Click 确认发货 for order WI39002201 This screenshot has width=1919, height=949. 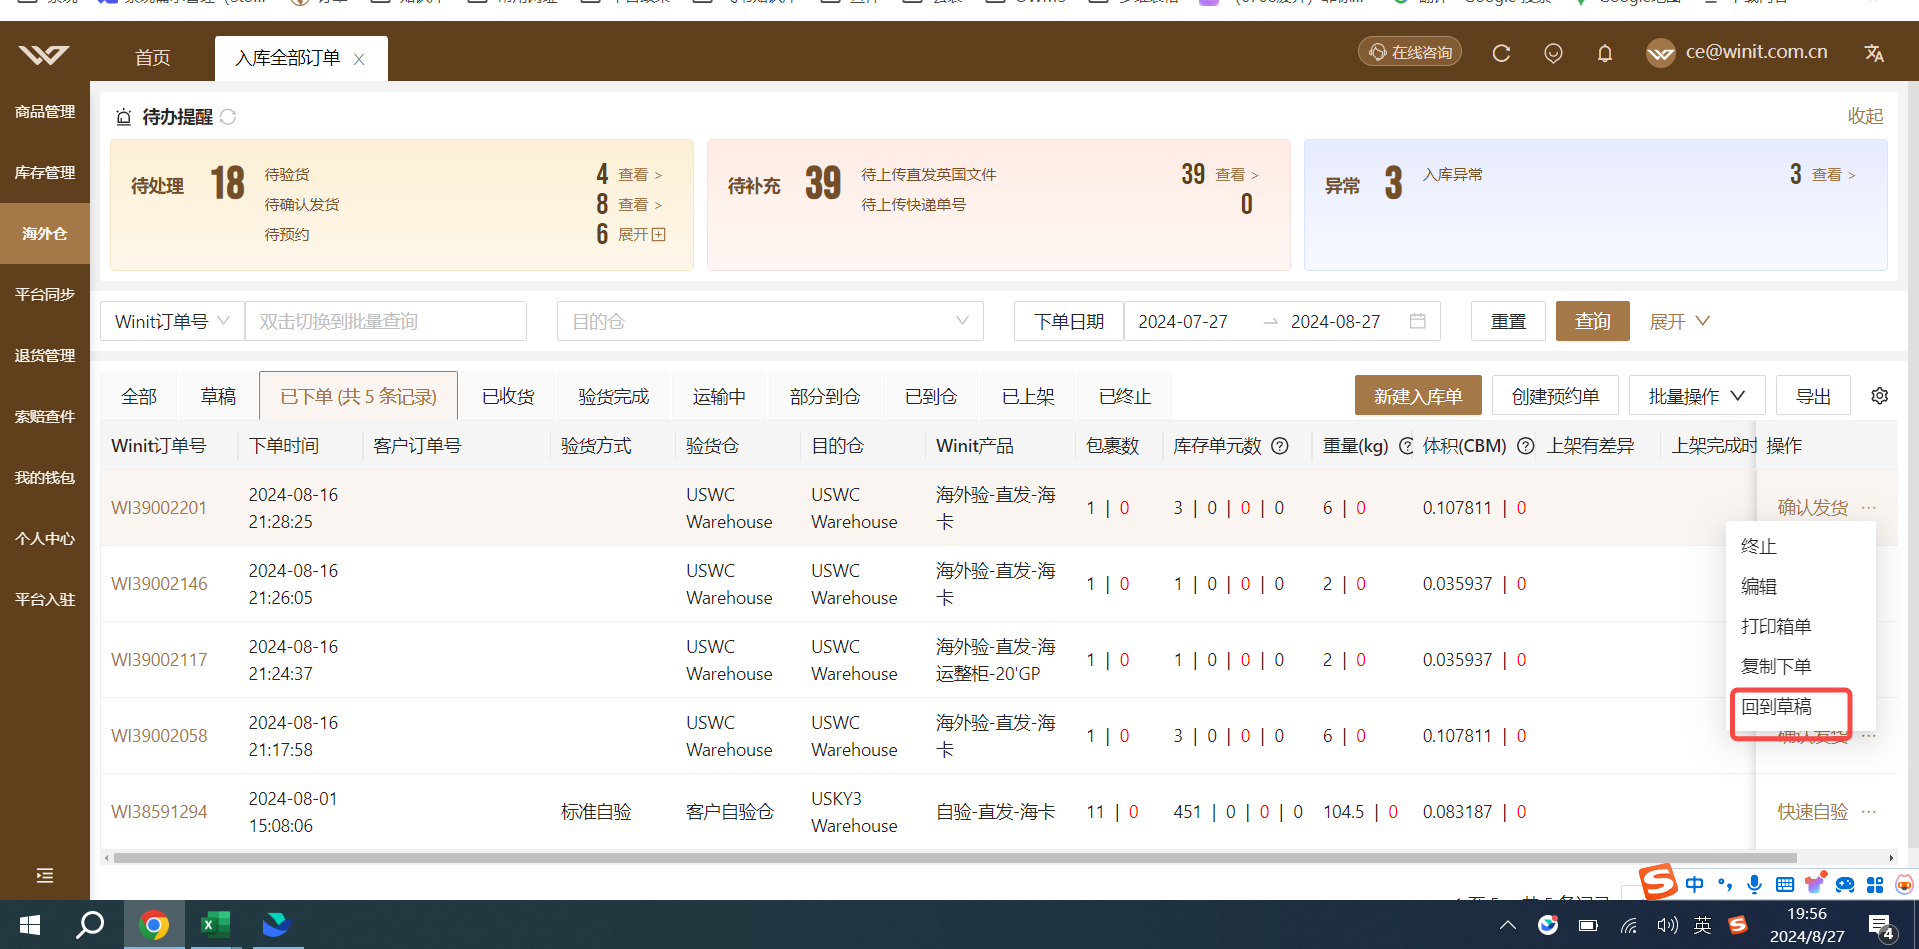(1813, 508)
